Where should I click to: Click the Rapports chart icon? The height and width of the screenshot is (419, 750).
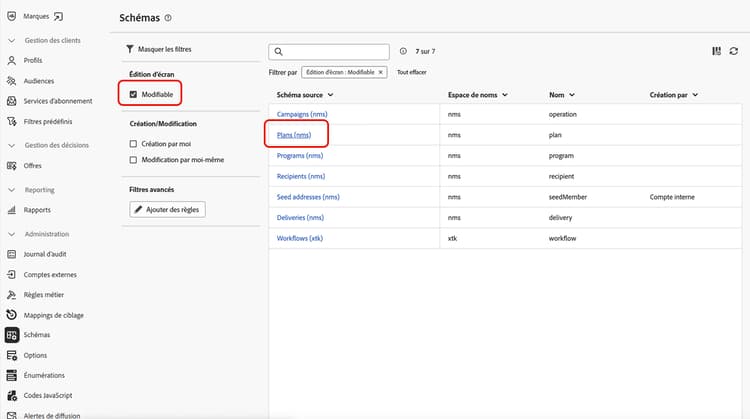click(x=12, y=210)
